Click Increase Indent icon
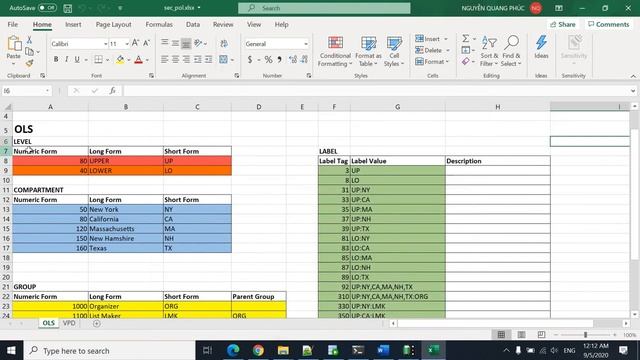This screenshot has width=640, height=360. [208, 60]
